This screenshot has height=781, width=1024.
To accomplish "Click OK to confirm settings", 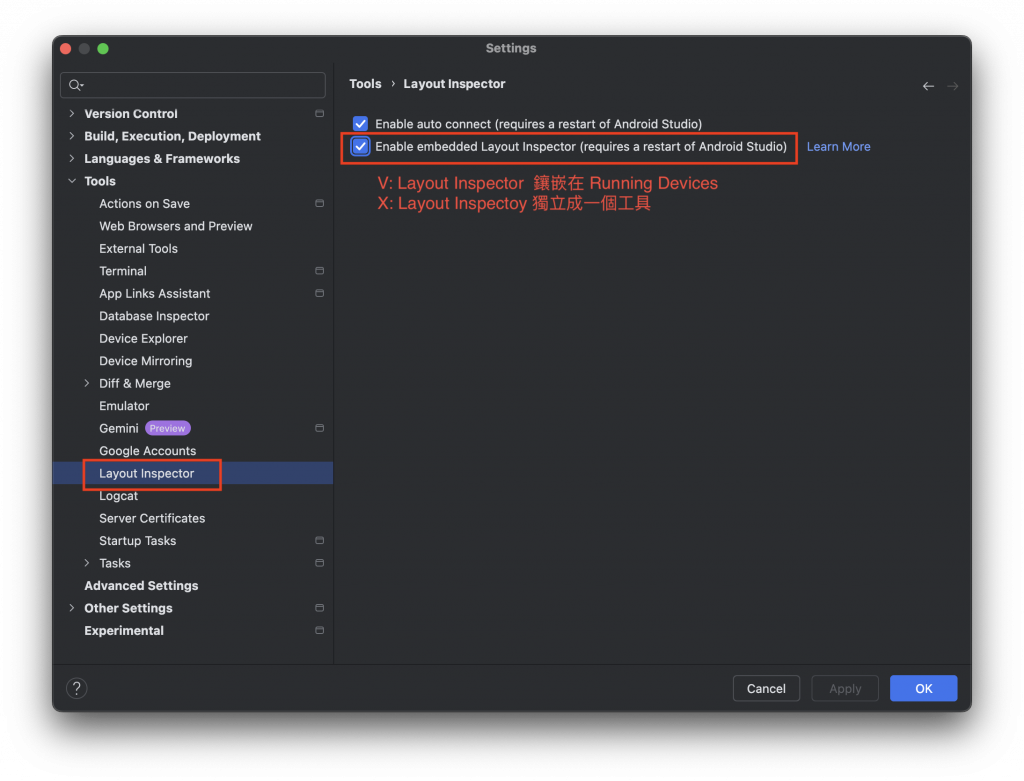I will pos(923,688).
